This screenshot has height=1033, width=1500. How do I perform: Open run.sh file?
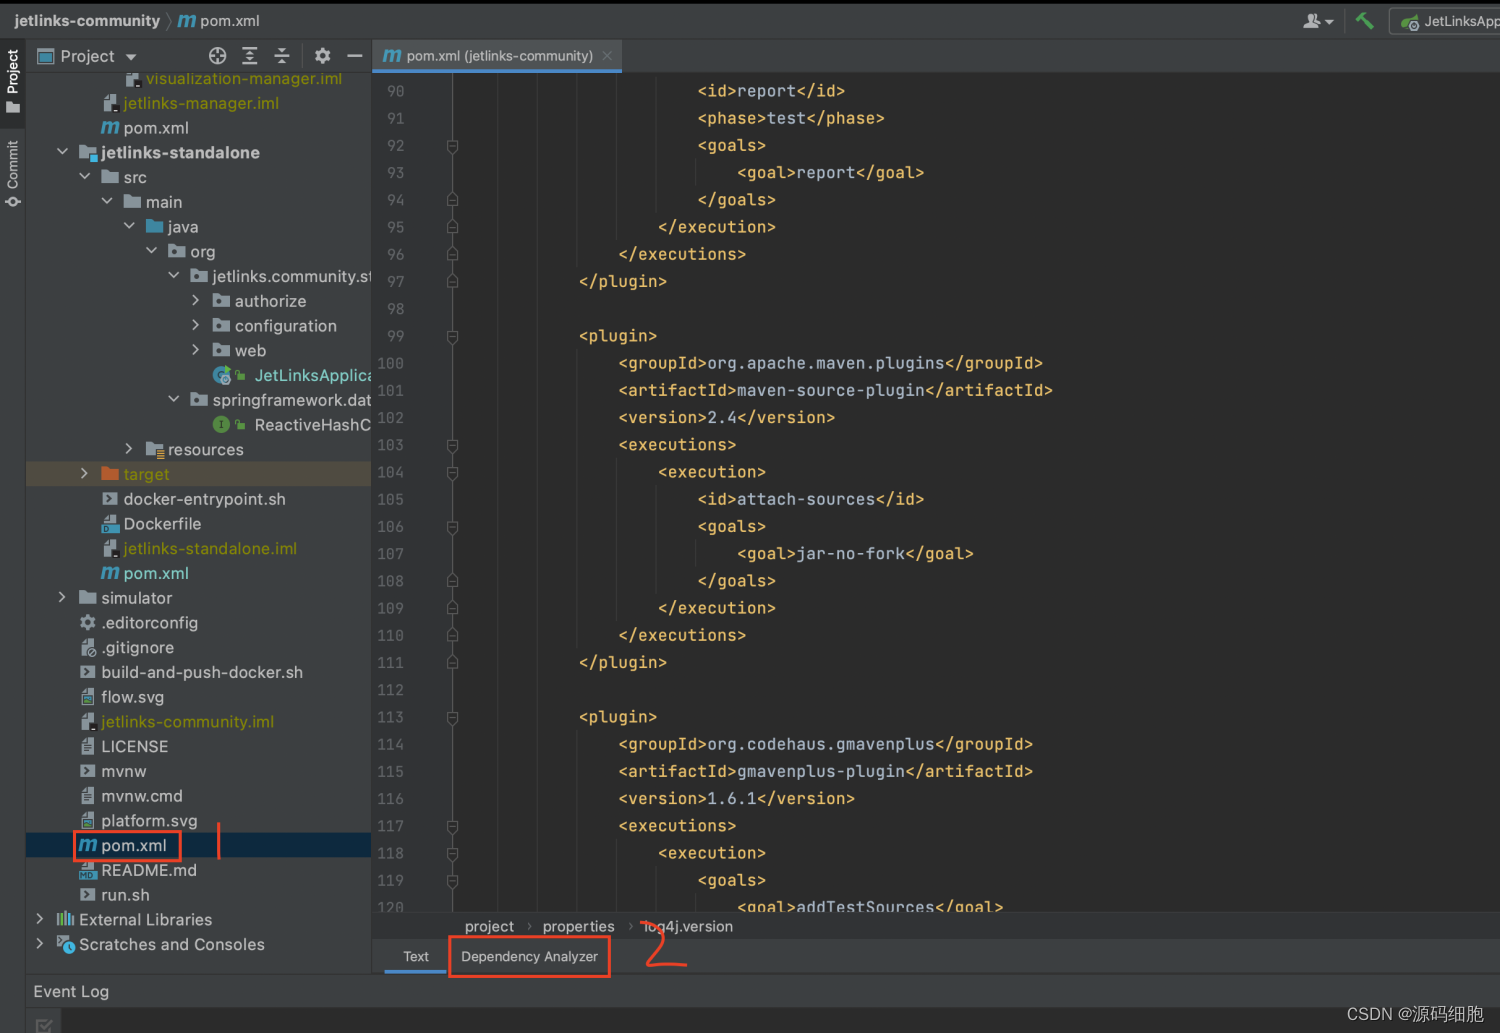(x=114, y=896)
